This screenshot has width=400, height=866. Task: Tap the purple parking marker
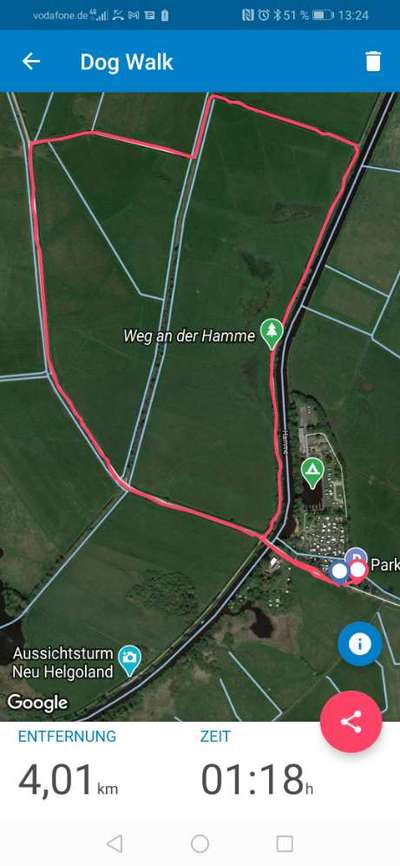357,554
